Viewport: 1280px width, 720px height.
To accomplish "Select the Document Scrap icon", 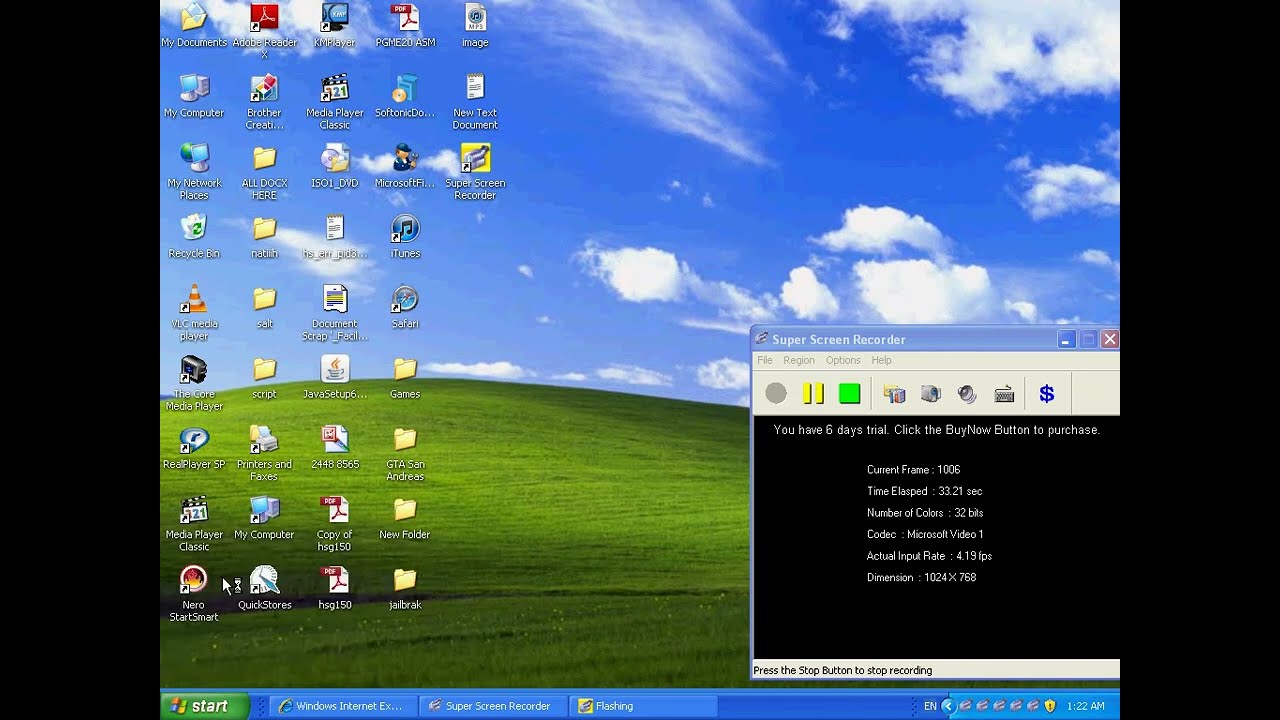I will click(x=335, y=312).
